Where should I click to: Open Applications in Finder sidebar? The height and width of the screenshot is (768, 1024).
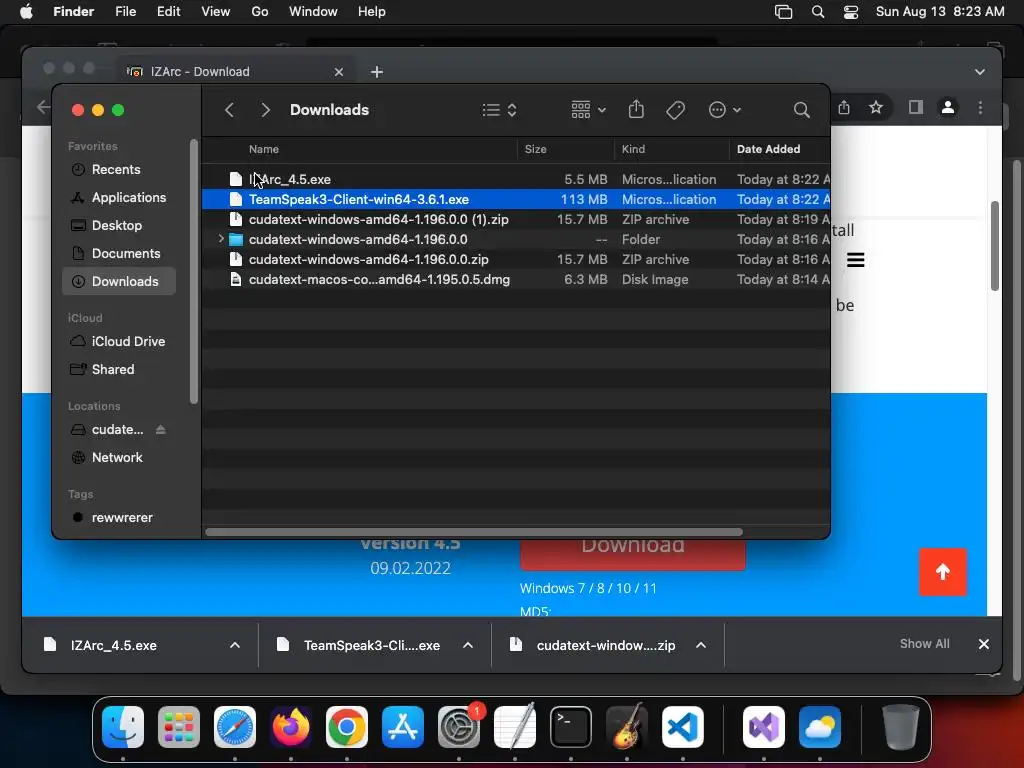pyautogui.click(x=119, y=197)
